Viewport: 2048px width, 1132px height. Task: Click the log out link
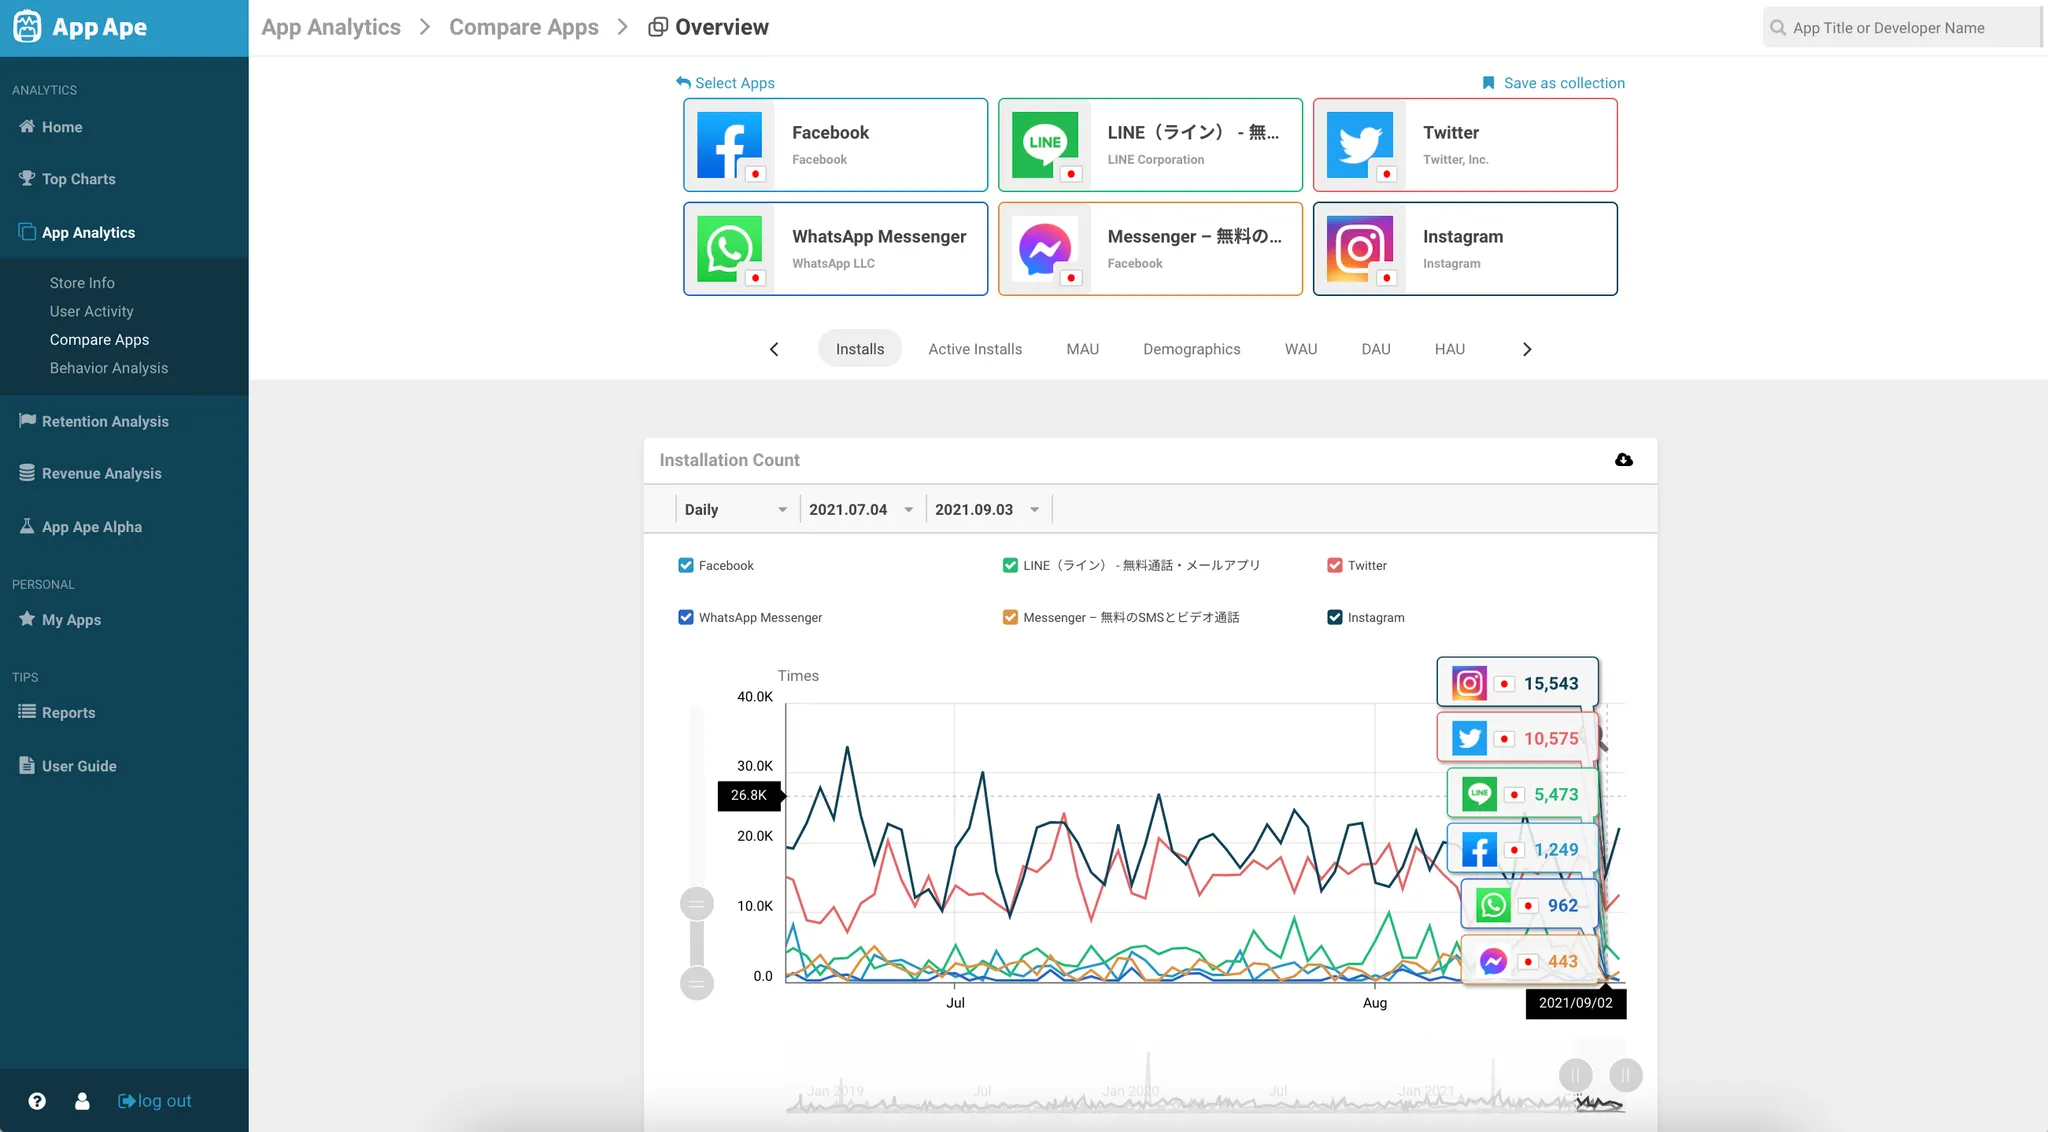pyautogui.click(x=154, y=1101)
